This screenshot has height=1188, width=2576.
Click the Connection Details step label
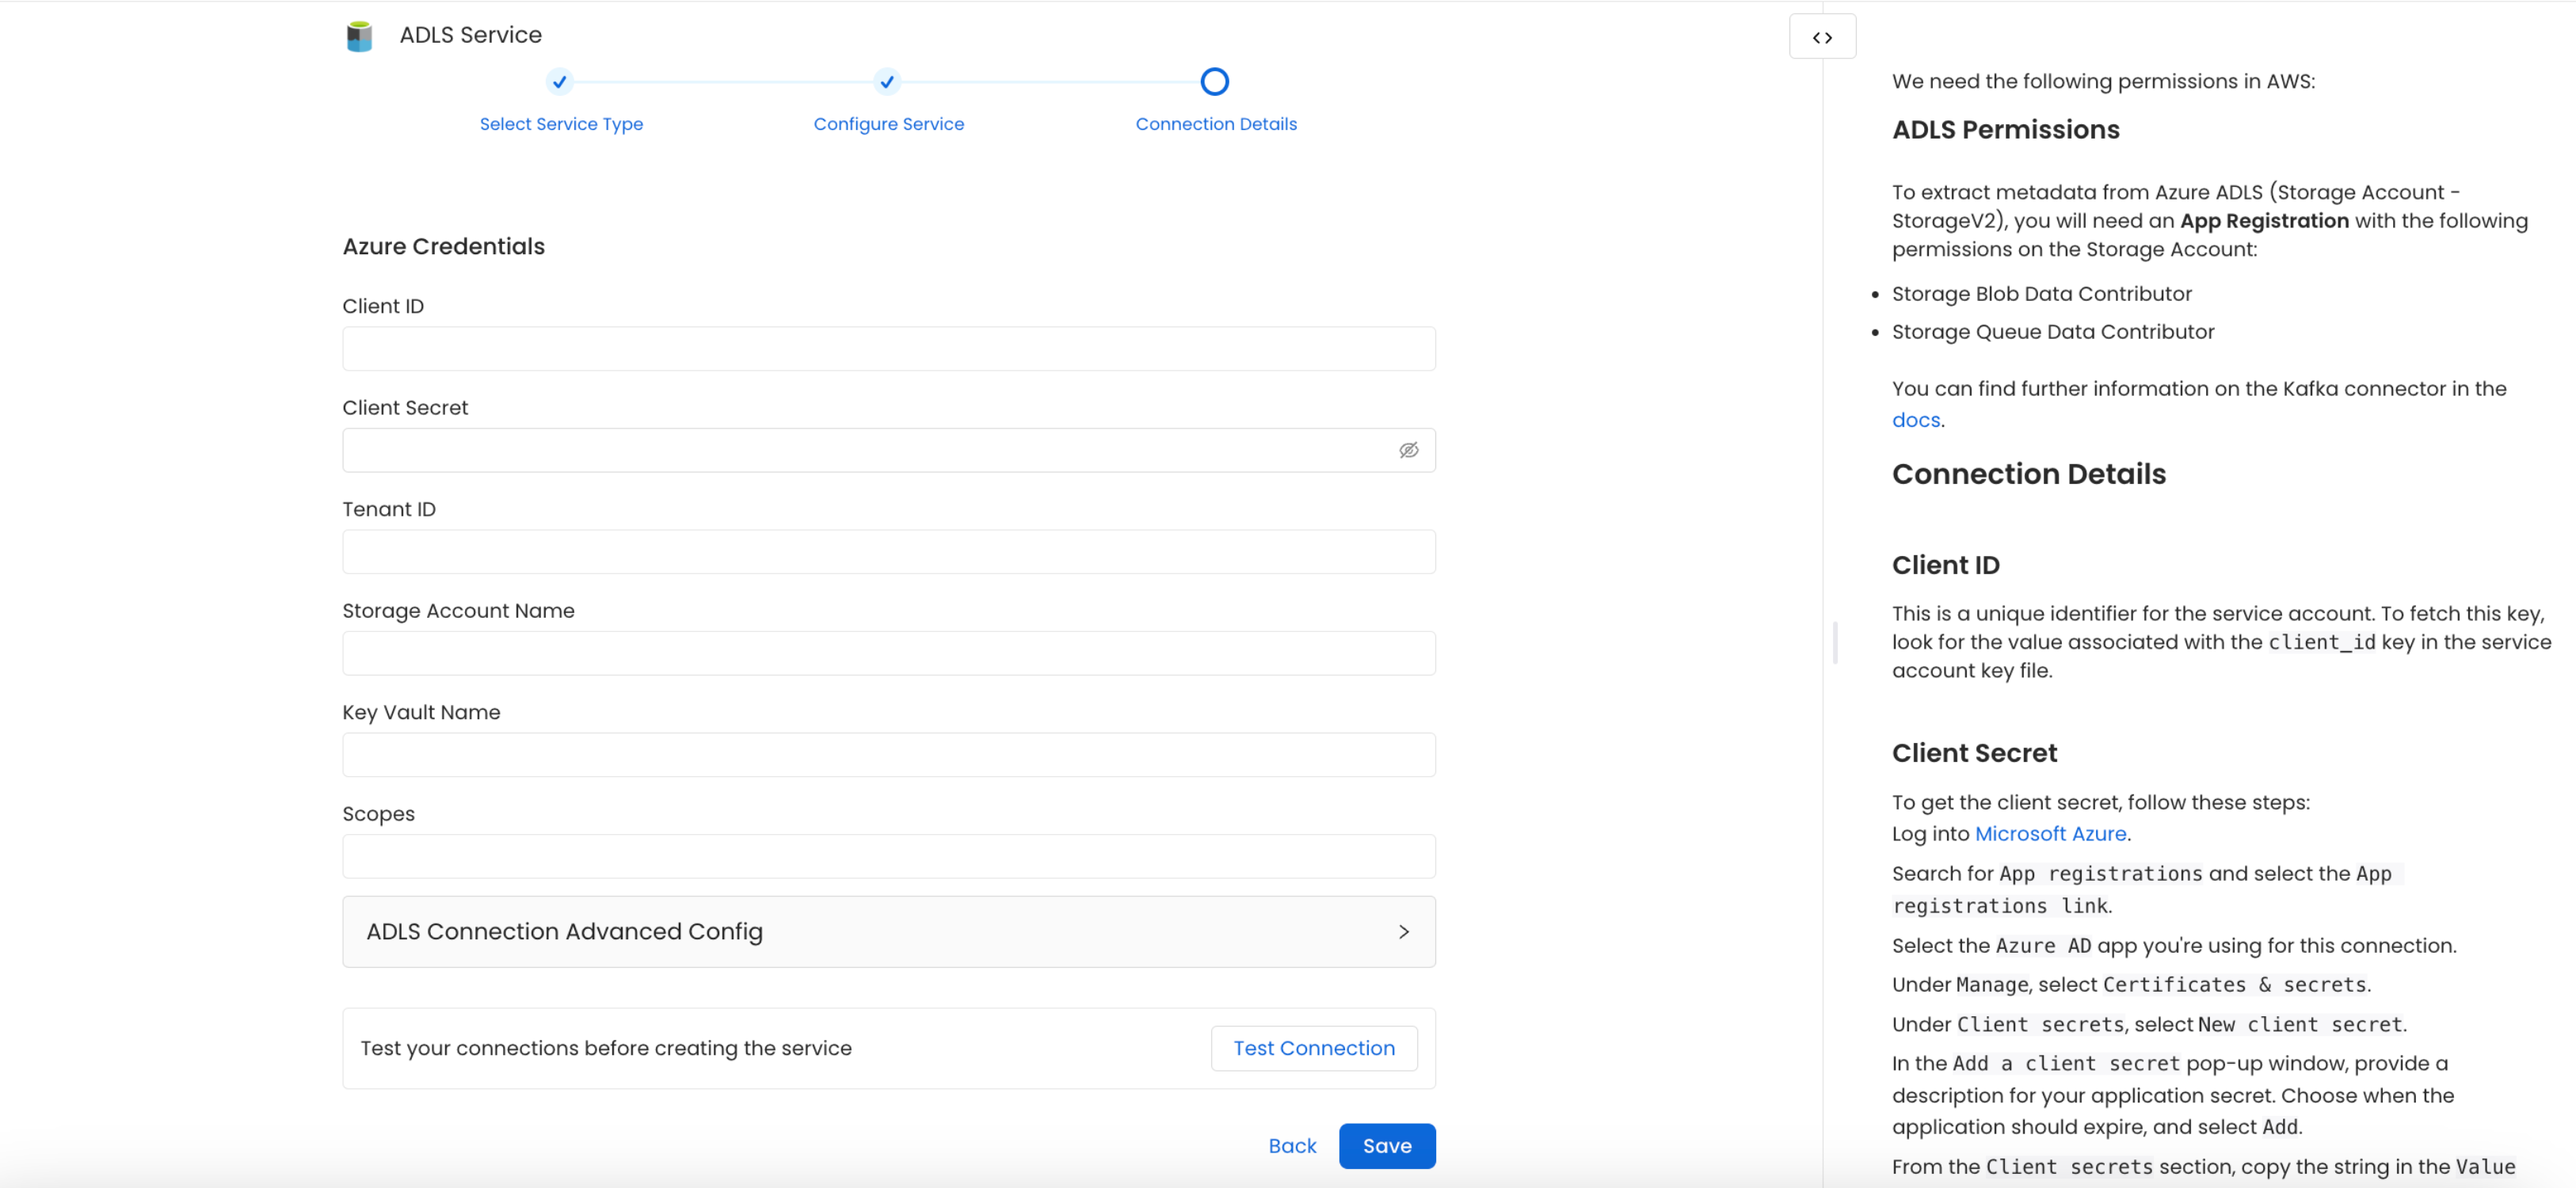(x=1215, y=124)
